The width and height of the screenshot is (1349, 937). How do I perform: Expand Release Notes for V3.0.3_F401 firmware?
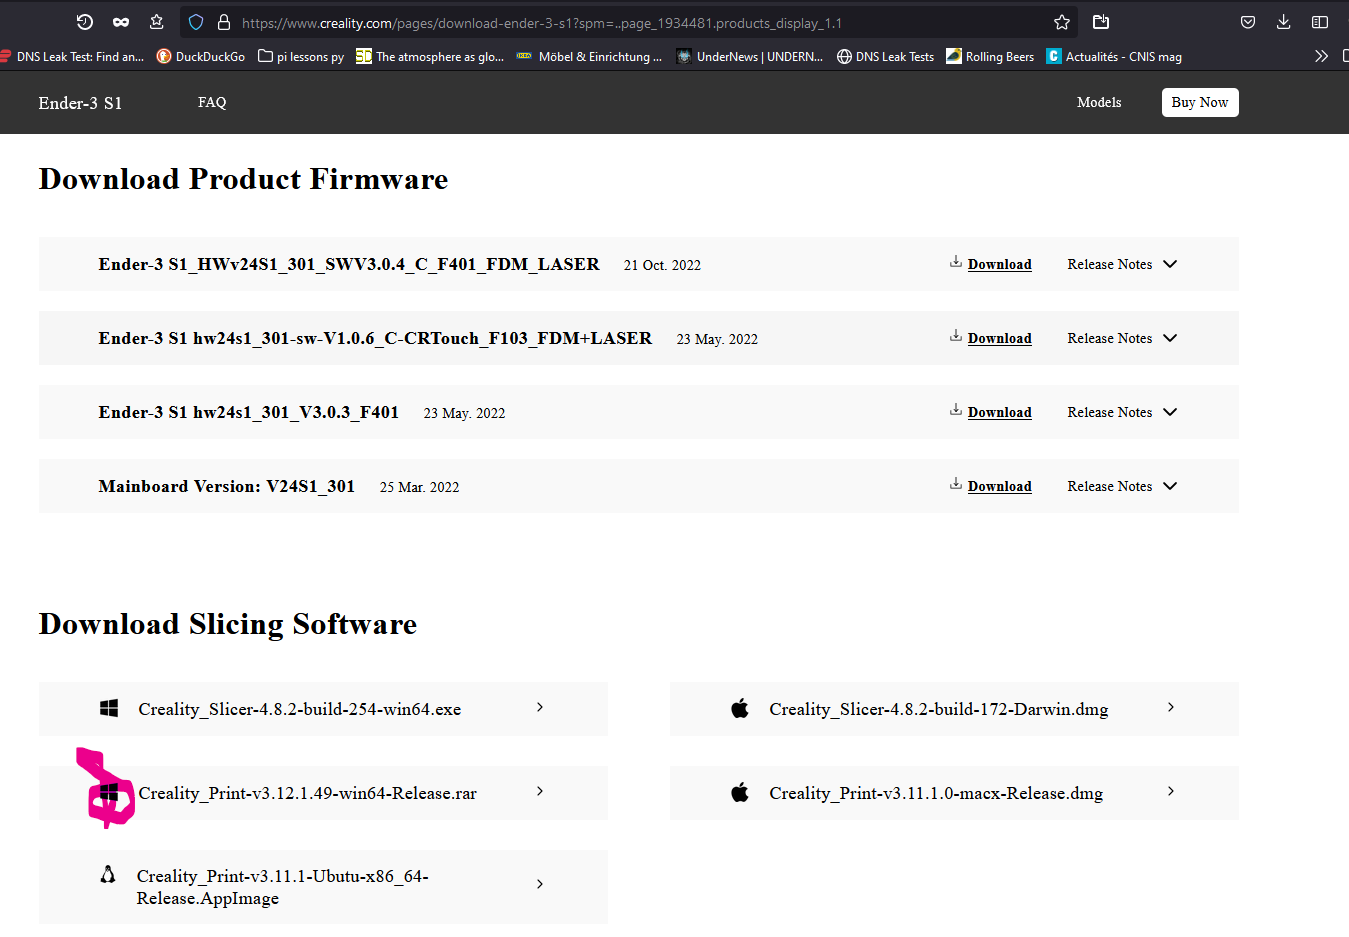click(1122, 412)
